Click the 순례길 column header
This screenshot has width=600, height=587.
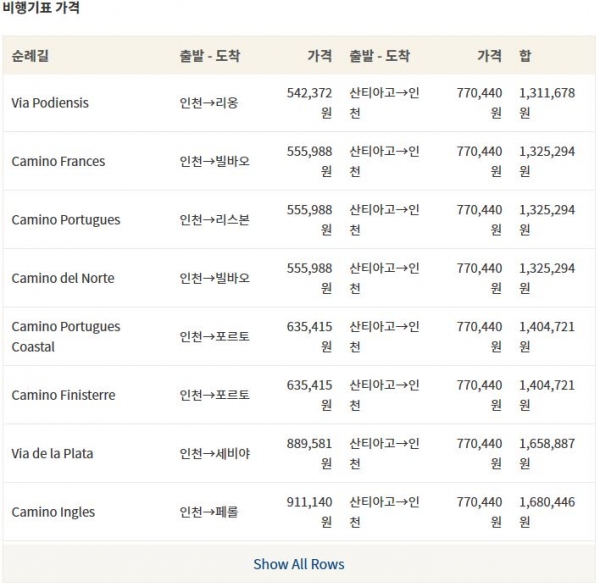30,56
